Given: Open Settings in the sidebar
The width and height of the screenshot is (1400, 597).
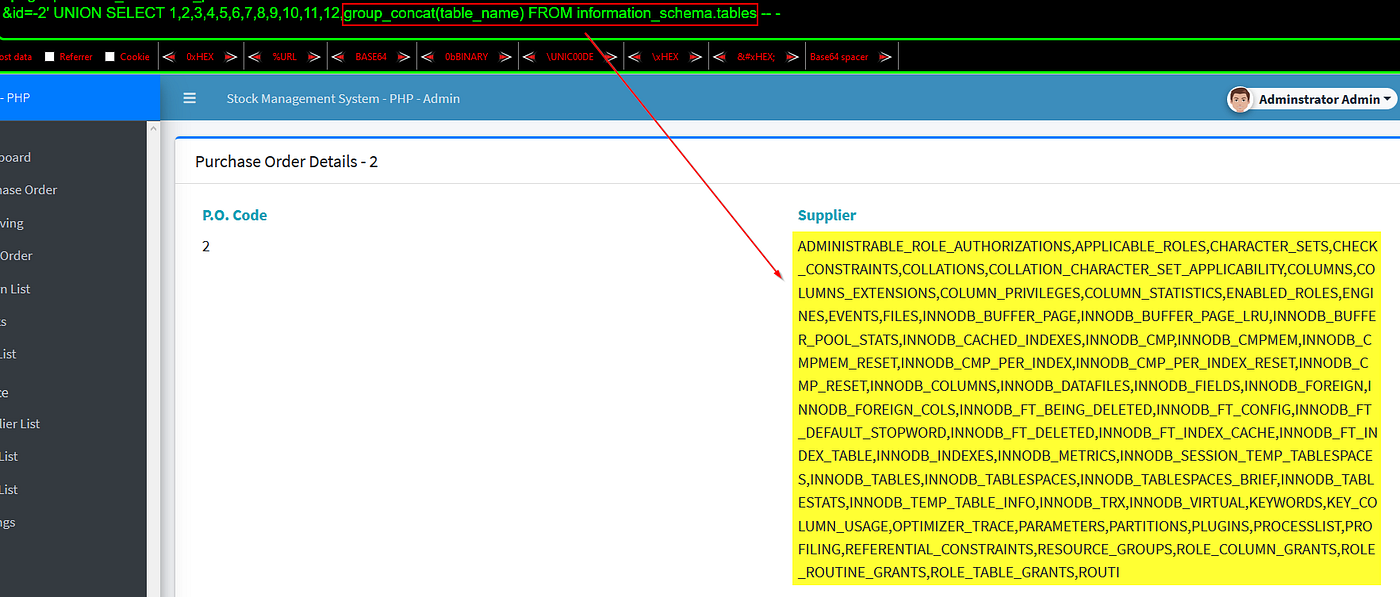Looking at the screenshot, I should click(x=8, y=522).
